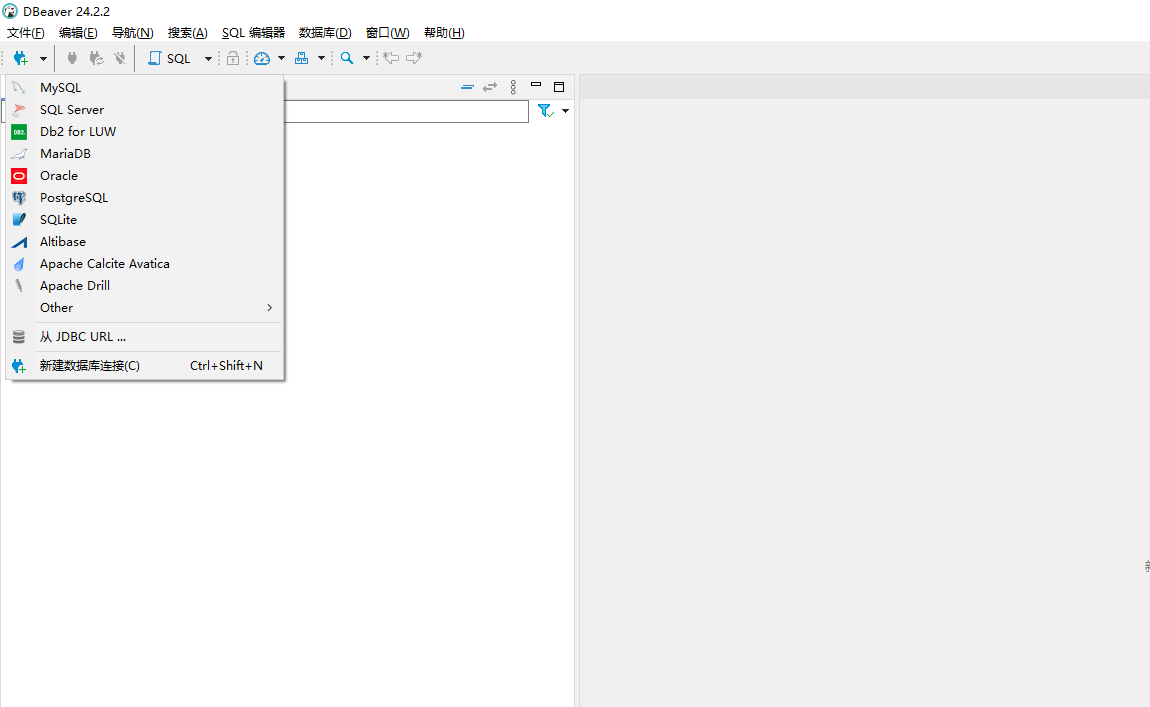Open the search icon in the toolbar

coord(344,57)
